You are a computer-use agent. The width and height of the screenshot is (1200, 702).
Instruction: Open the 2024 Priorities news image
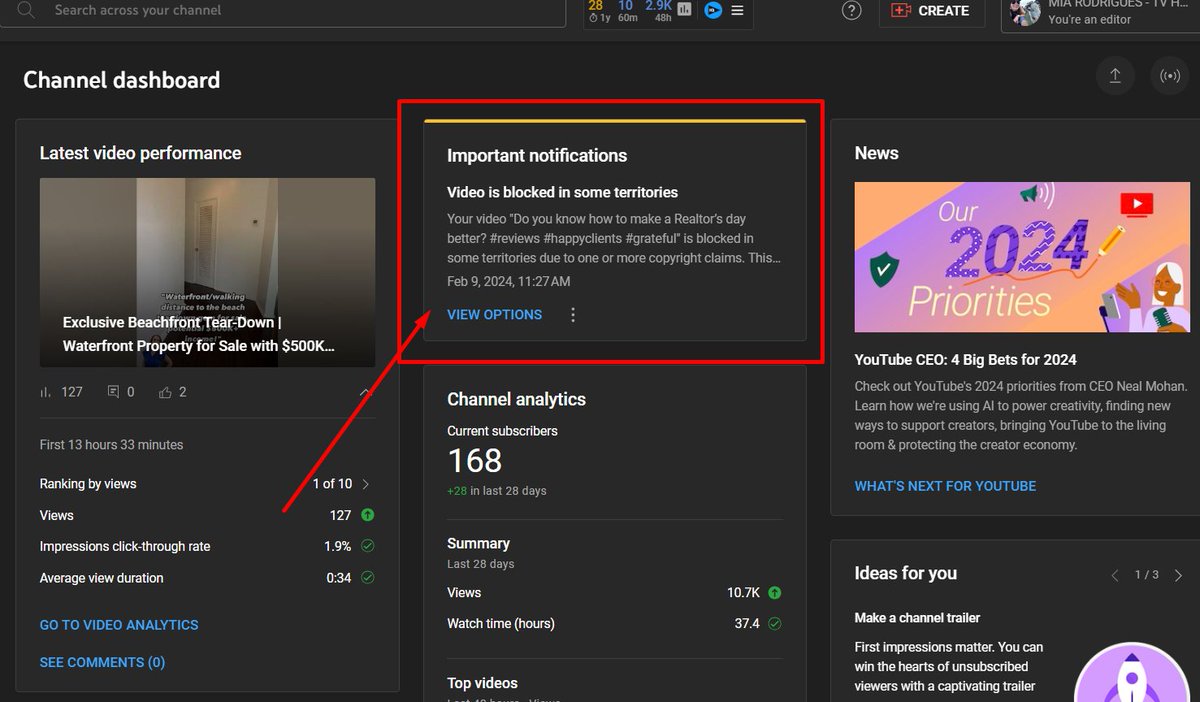(1021, 257)
